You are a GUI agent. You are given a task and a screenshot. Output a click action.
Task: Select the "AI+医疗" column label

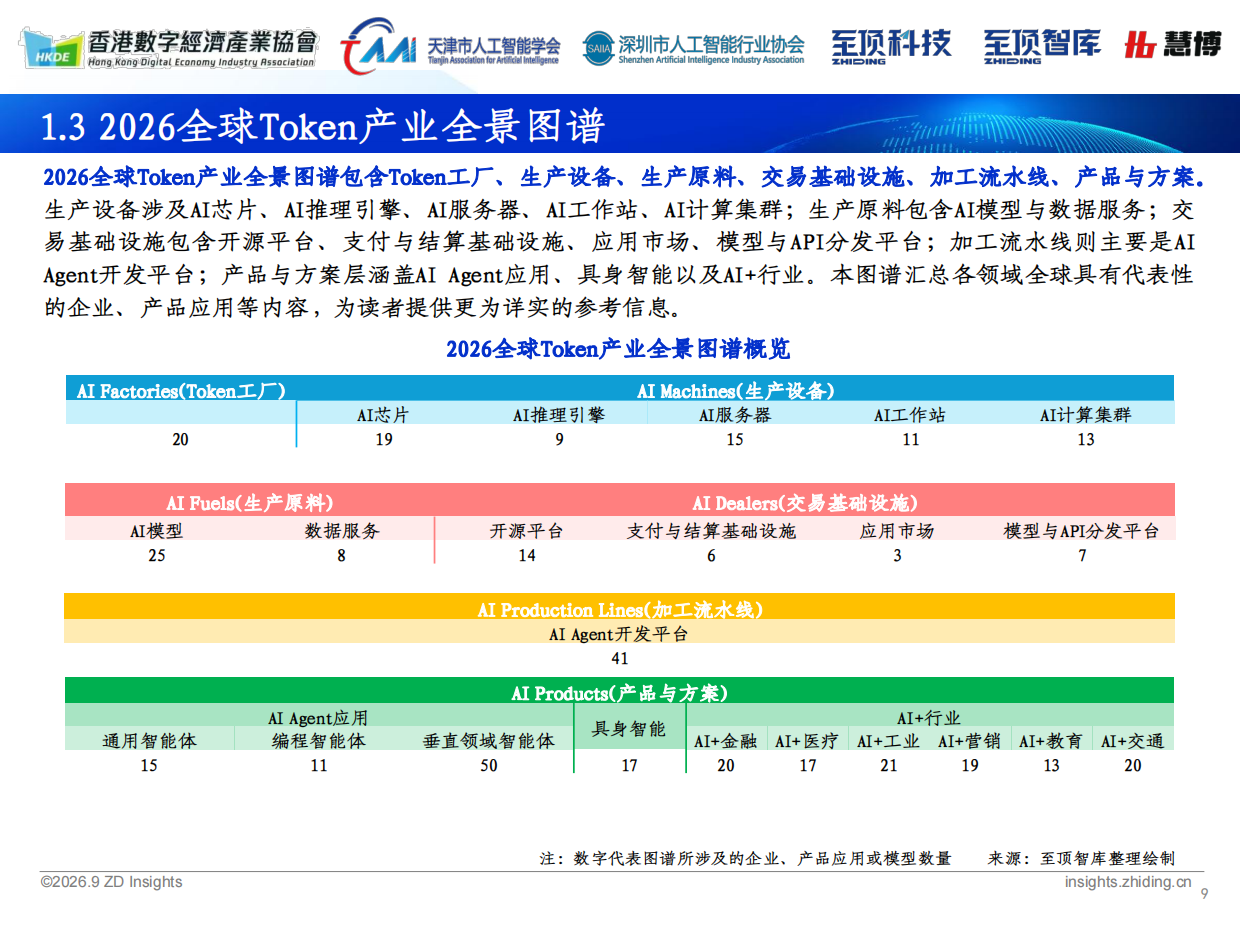(x=807, y=741)
